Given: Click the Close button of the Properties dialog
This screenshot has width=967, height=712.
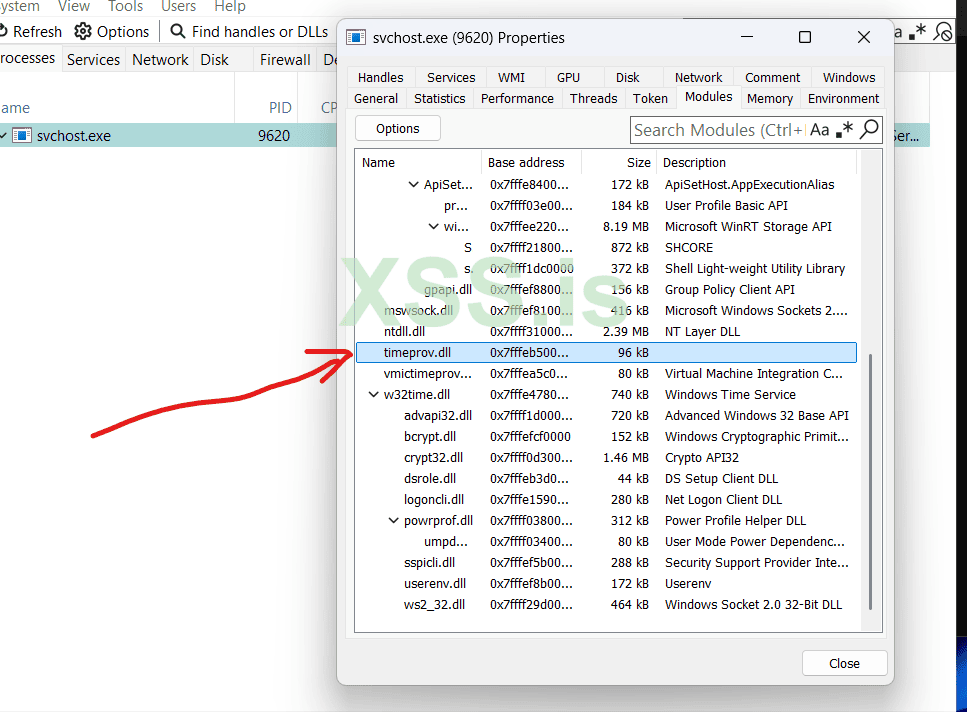Looking at the screenshot, I should (844, 663).
